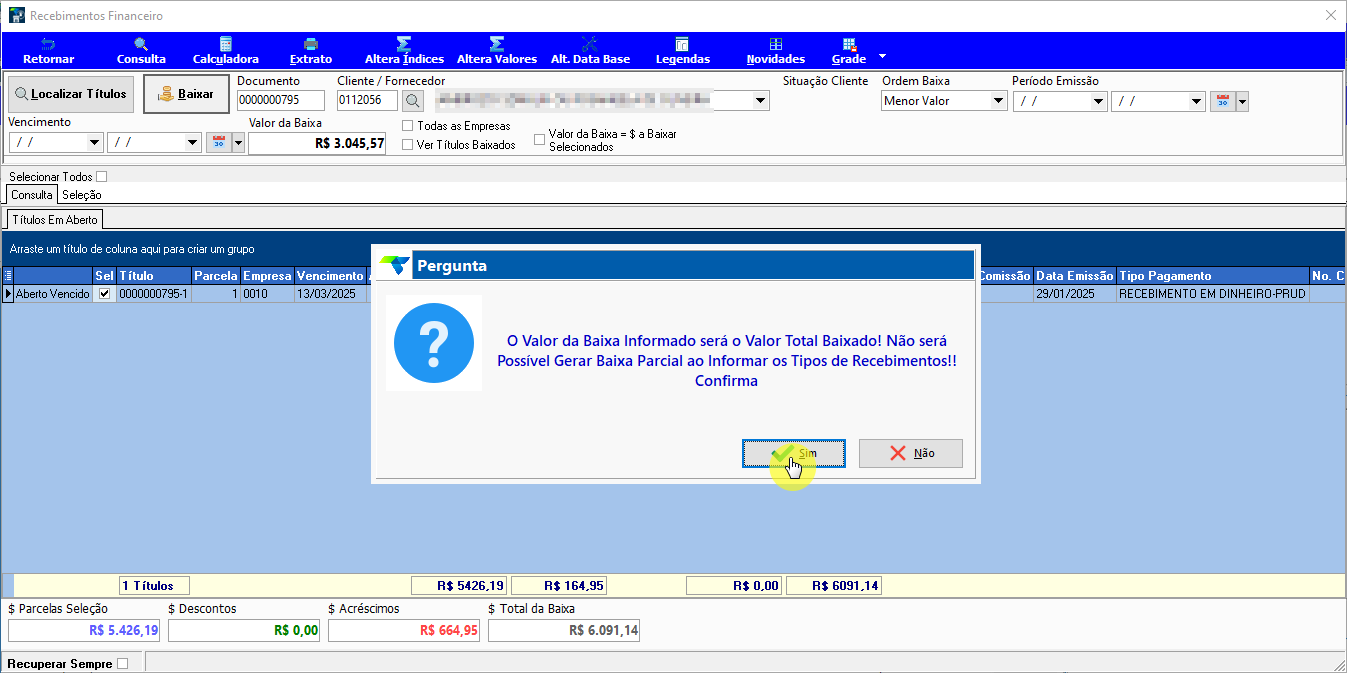
Task: Click the footer total R$ 6091,14
Action: pyautogui.click(x=834, y=586)
